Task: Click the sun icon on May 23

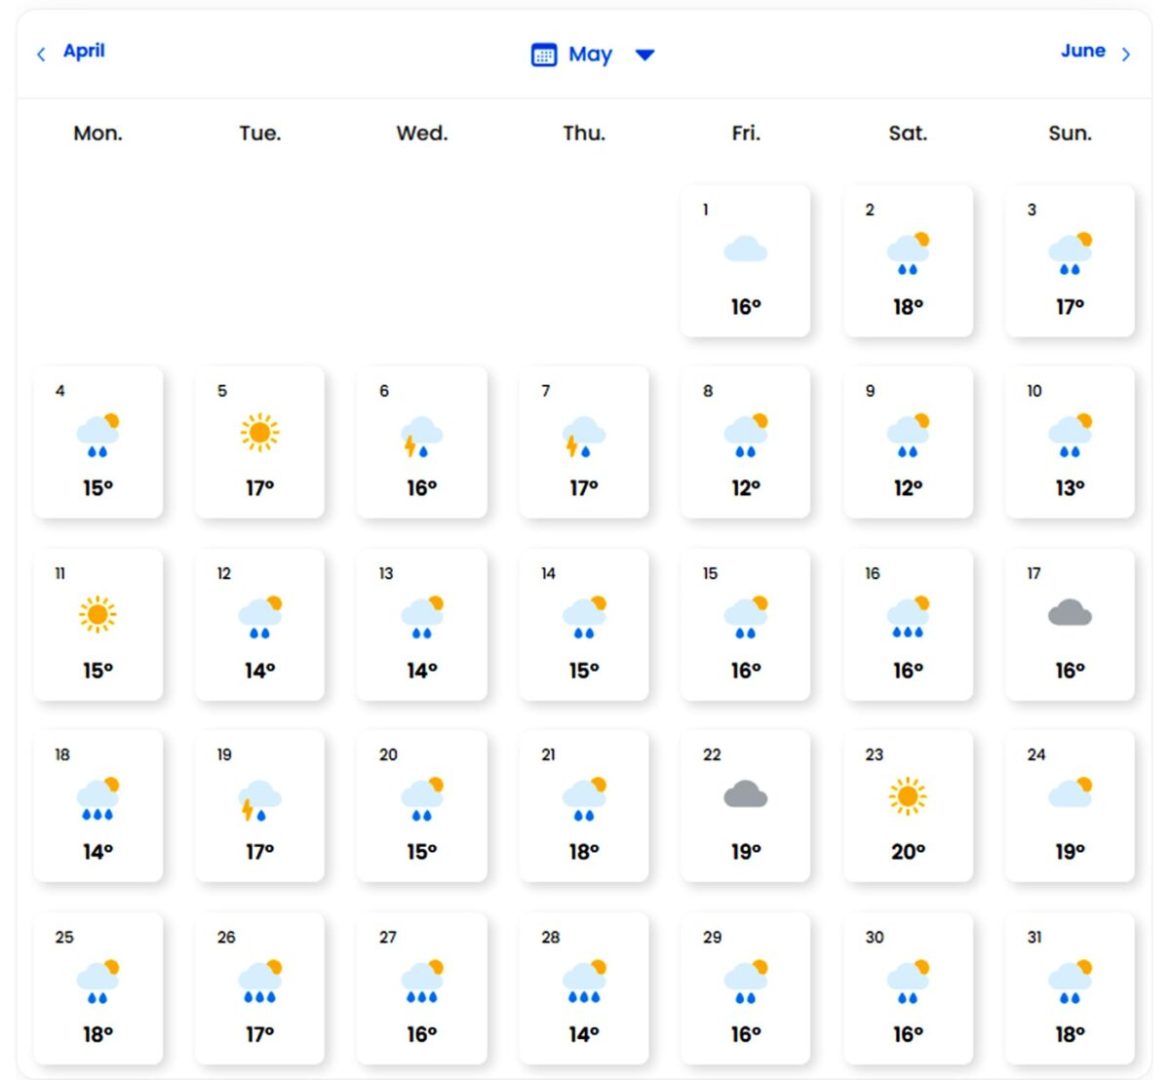Action: pos(907,796)
